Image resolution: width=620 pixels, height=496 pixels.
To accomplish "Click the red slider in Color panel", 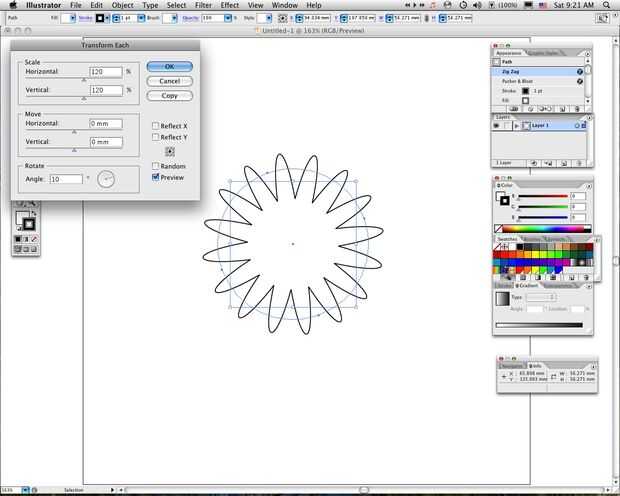I will point(542,196).
